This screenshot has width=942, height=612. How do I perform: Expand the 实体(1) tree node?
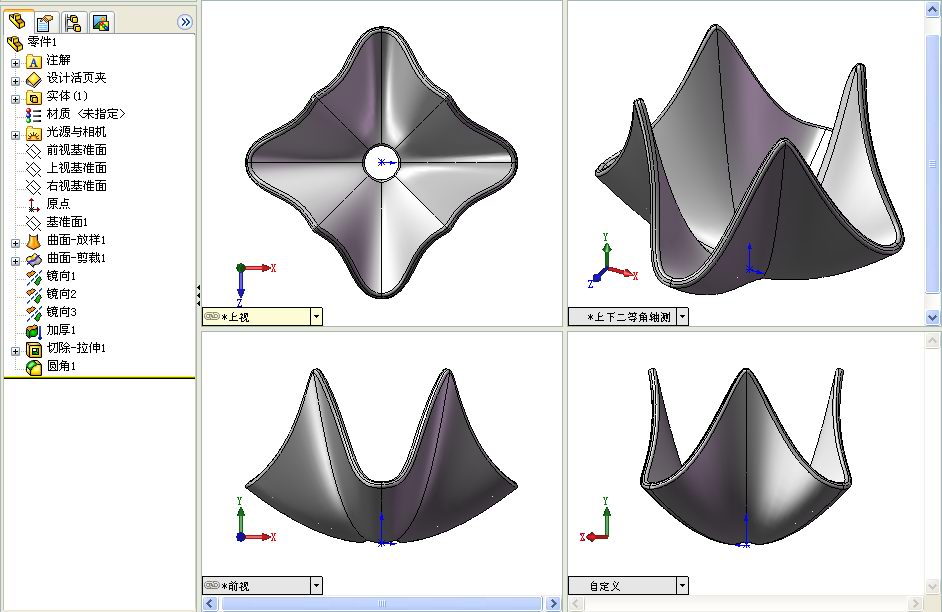pos(15,98)
